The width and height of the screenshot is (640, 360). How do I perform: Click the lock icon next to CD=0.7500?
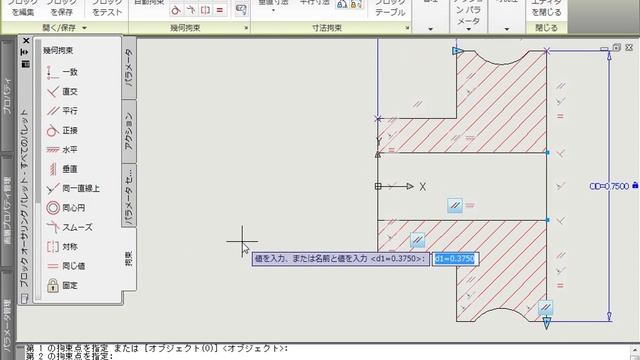635,185
